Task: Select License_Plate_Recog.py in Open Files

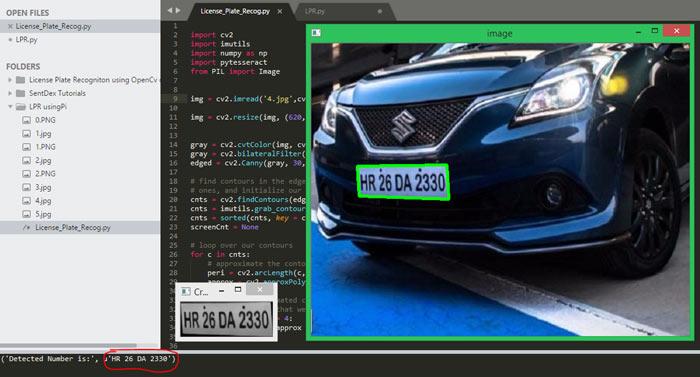Action: tap(53, 26)
